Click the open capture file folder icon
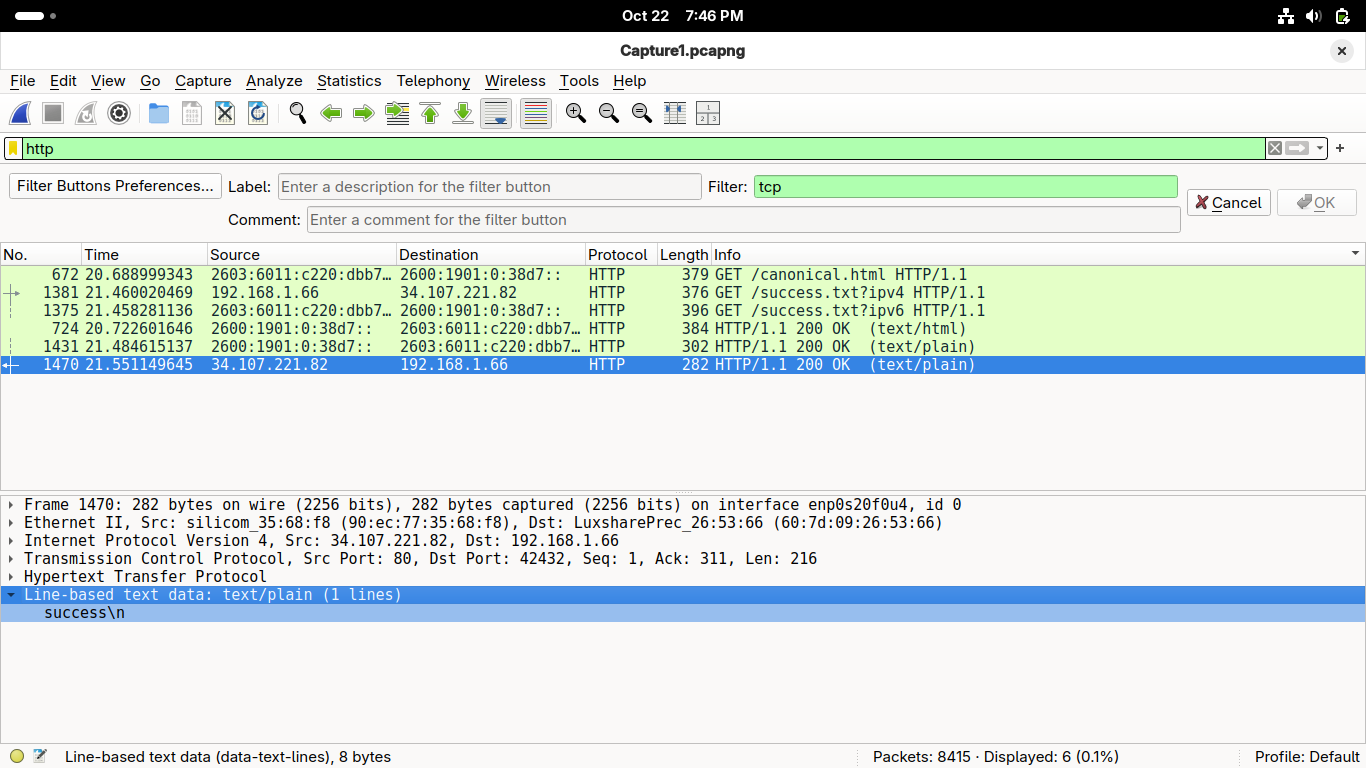The image size is (1366, 768). coord(159,114)
